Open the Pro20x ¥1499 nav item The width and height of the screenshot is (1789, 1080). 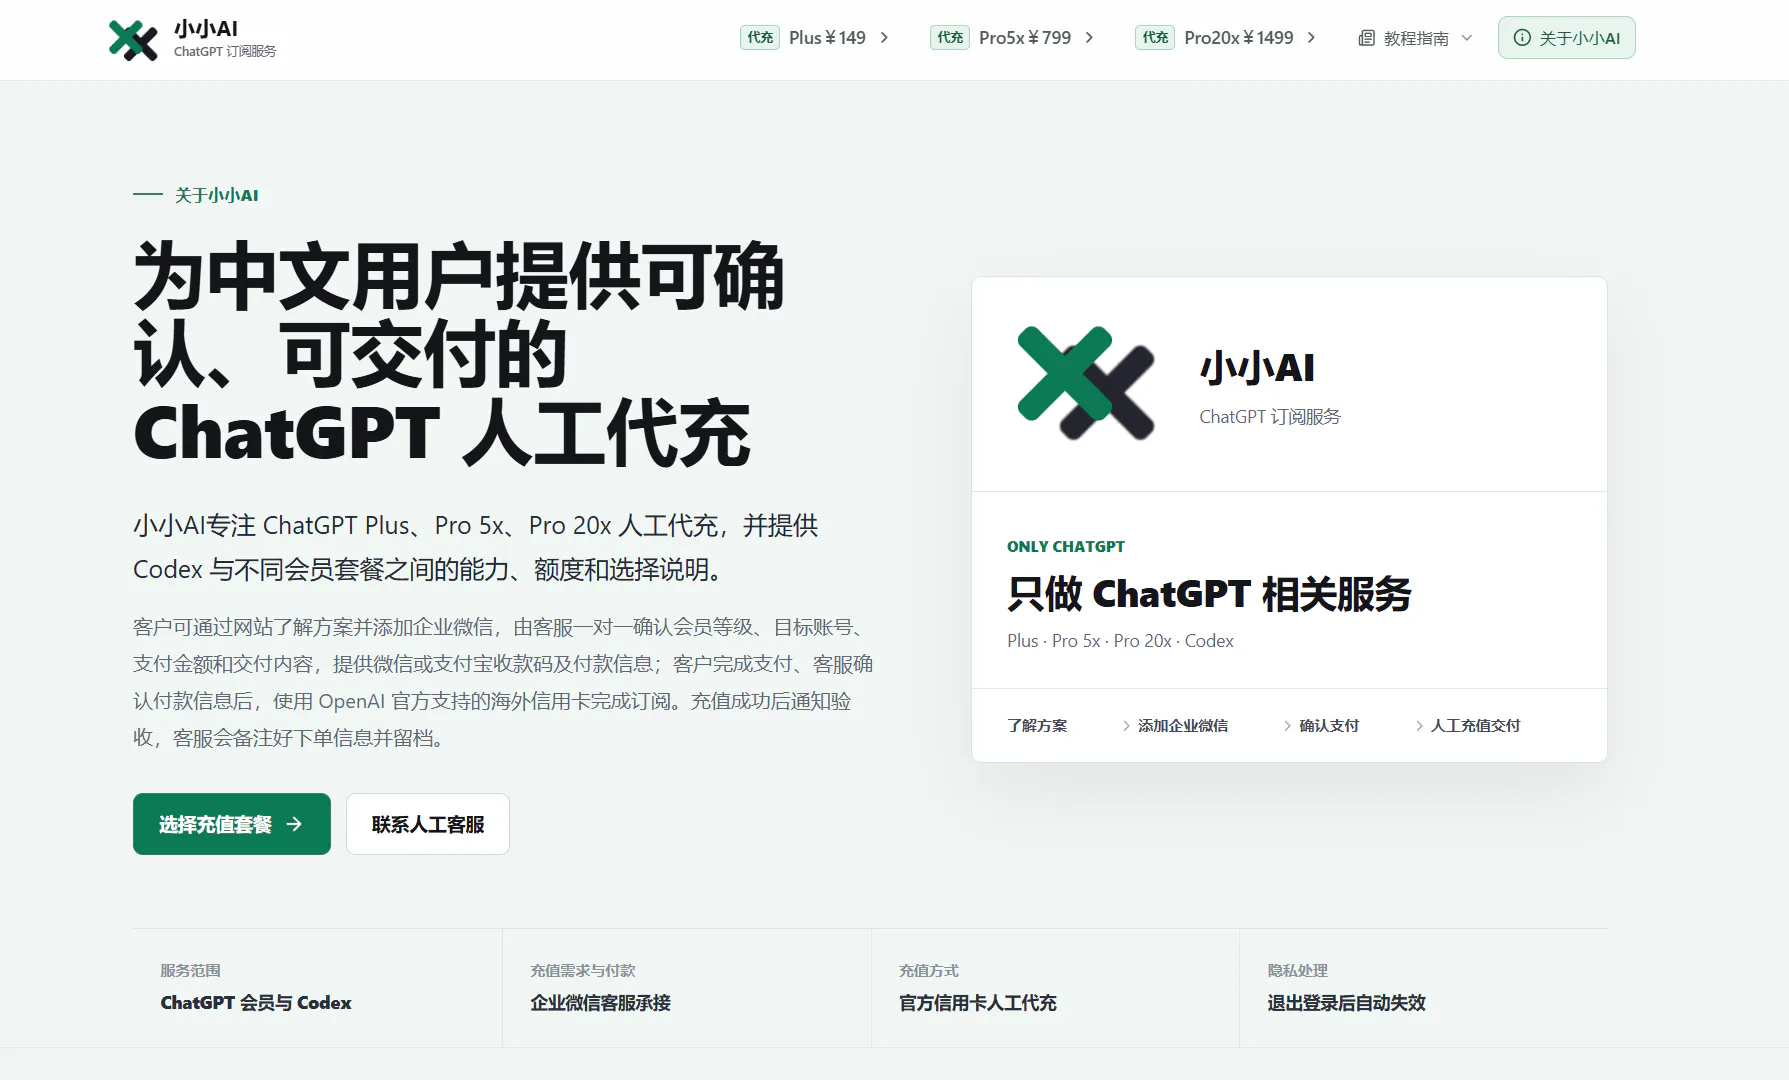click(x=1226, y=38)
